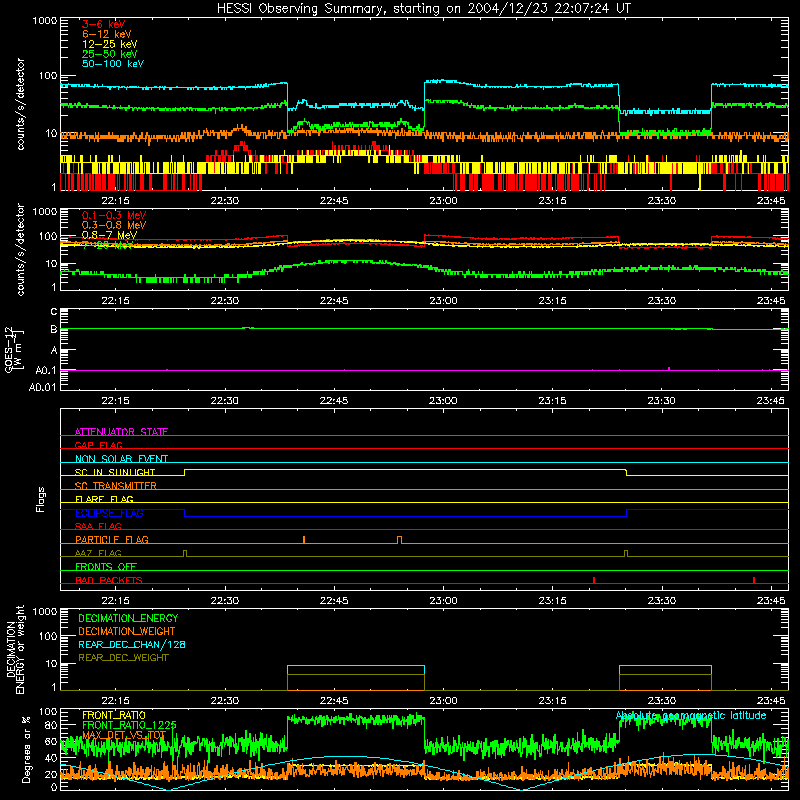Select the 6-12 keV legend label
This screenshot has width=800, height=800.
(107, 34)
